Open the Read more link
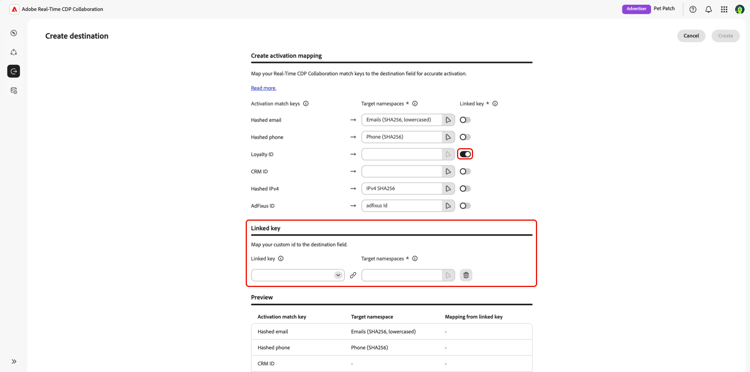Viewport: 750px width, 372px height. 264,88
